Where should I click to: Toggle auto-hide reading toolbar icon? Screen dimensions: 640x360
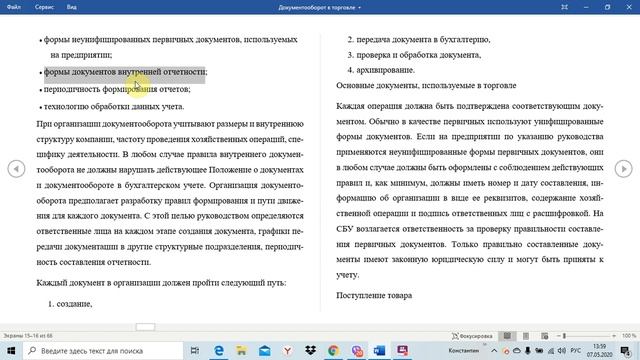click(564, 7)
